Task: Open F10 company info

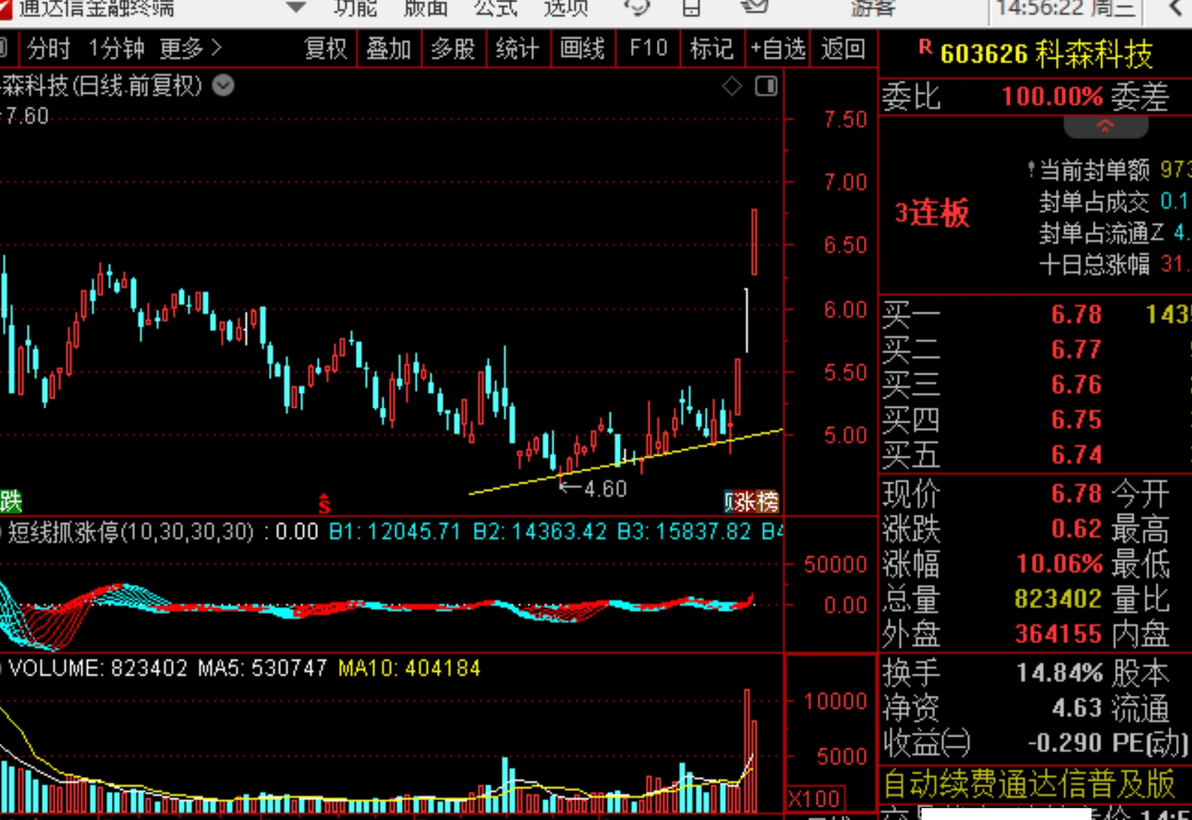Action: click(x=648, y=49)
